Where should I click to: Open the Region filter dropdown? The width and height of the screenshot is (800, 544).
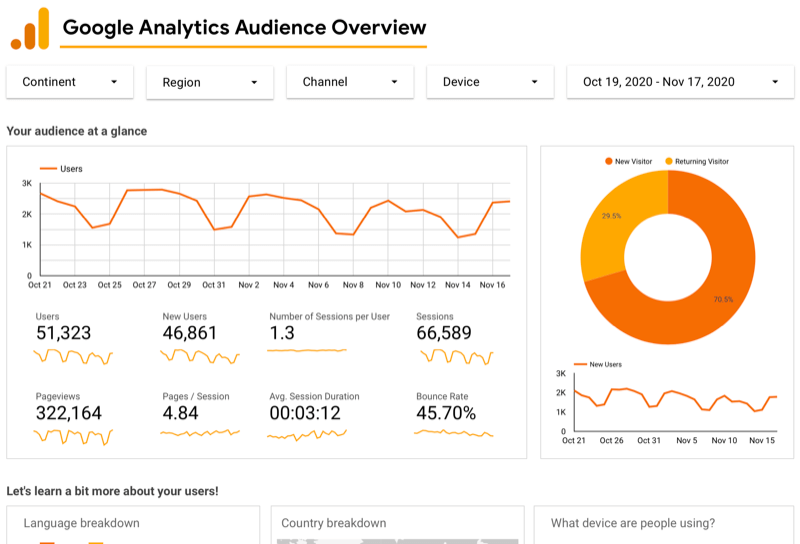tap(210, 82)
